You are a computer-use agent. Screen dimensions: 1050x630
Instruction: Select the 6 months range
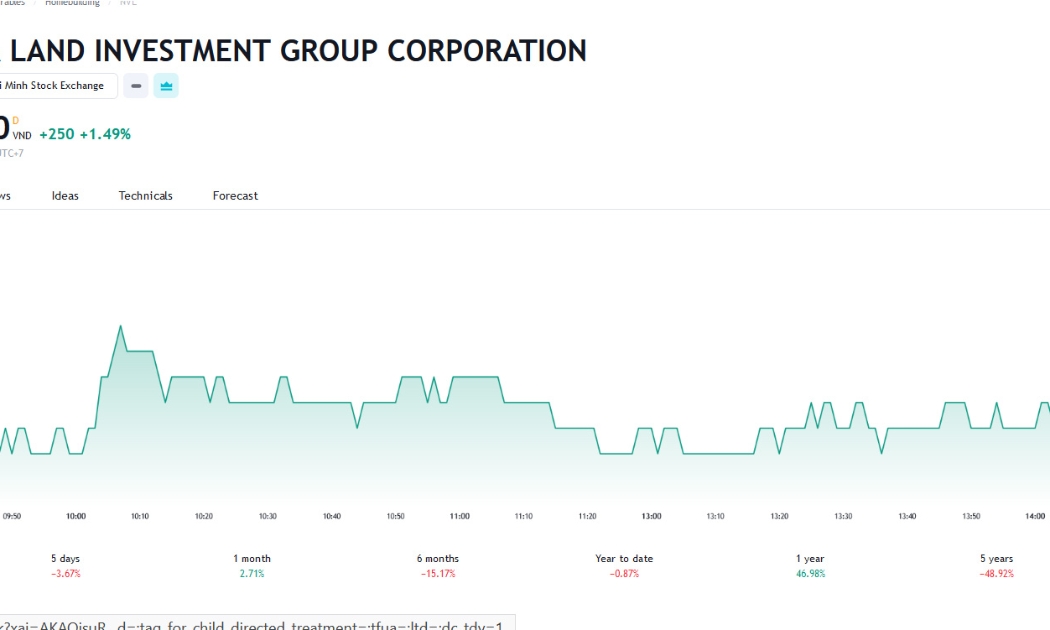[x=438, y=566]
